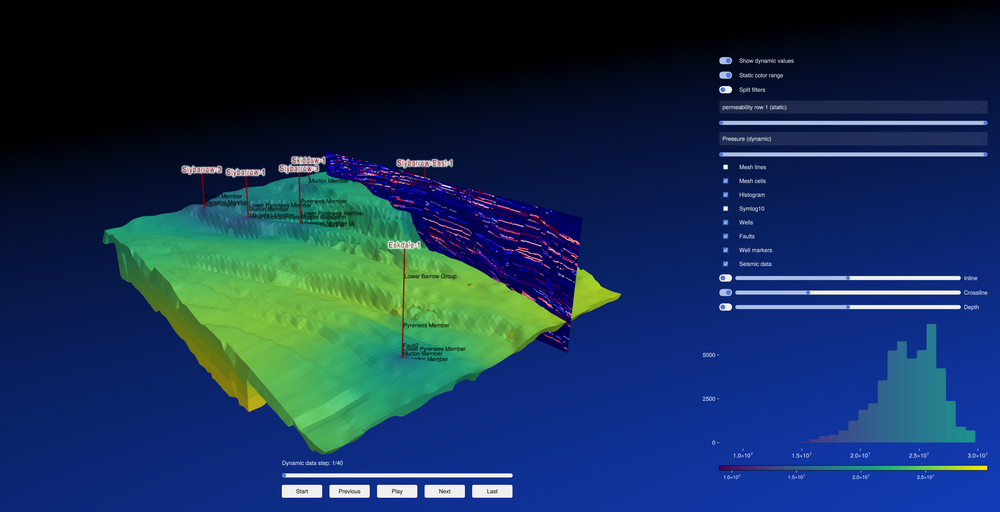Image resolution: width=1000 pixels, height=512 pixels.
Task: Enable the Mesh lines checkbox
Action: click(x=725, y=167)
